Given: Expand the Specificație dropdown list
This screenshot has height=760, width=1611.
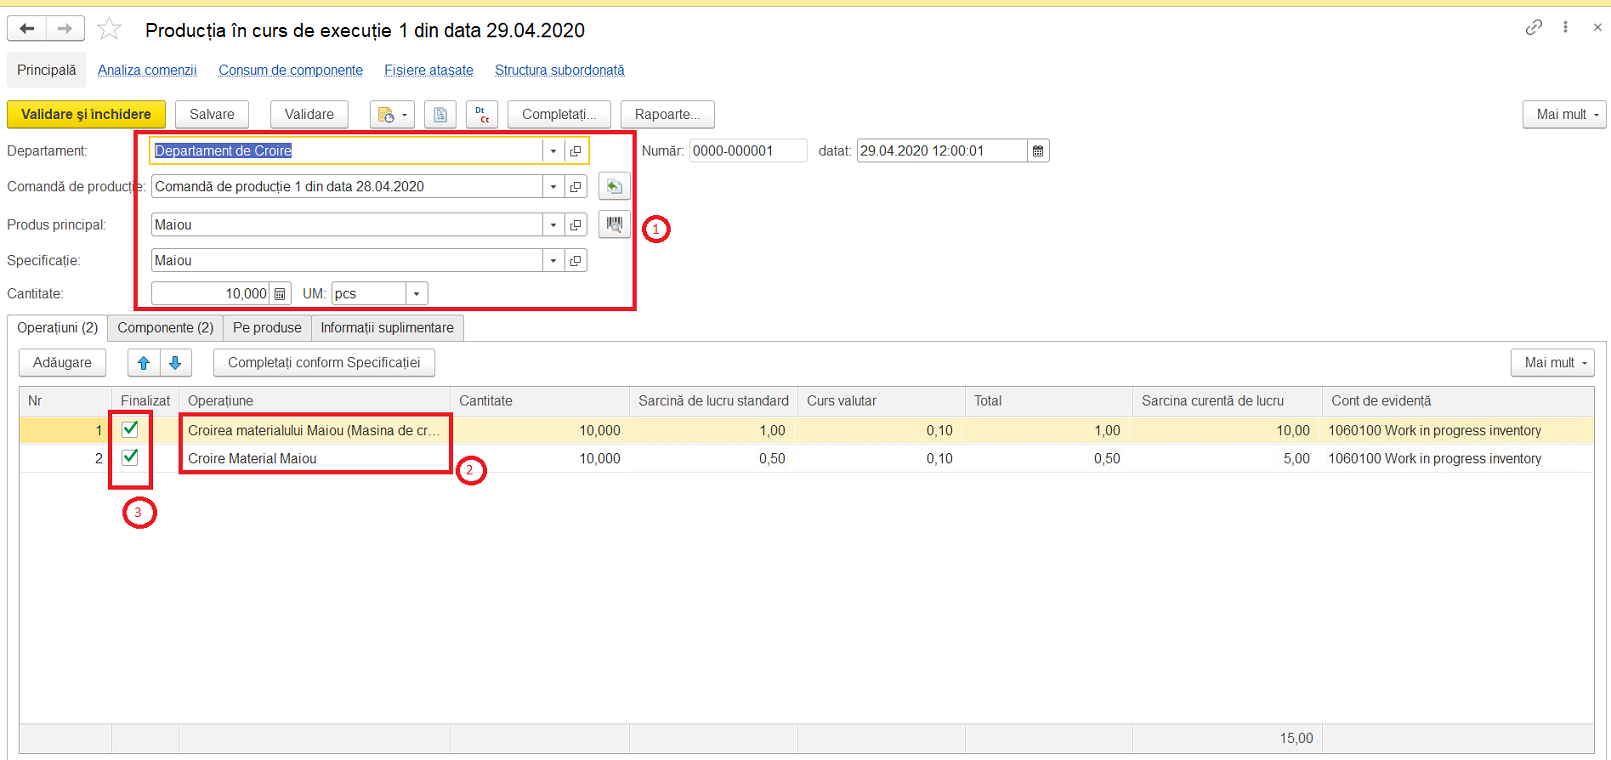Looking at the screenshot, I should (x=553, y=261).
